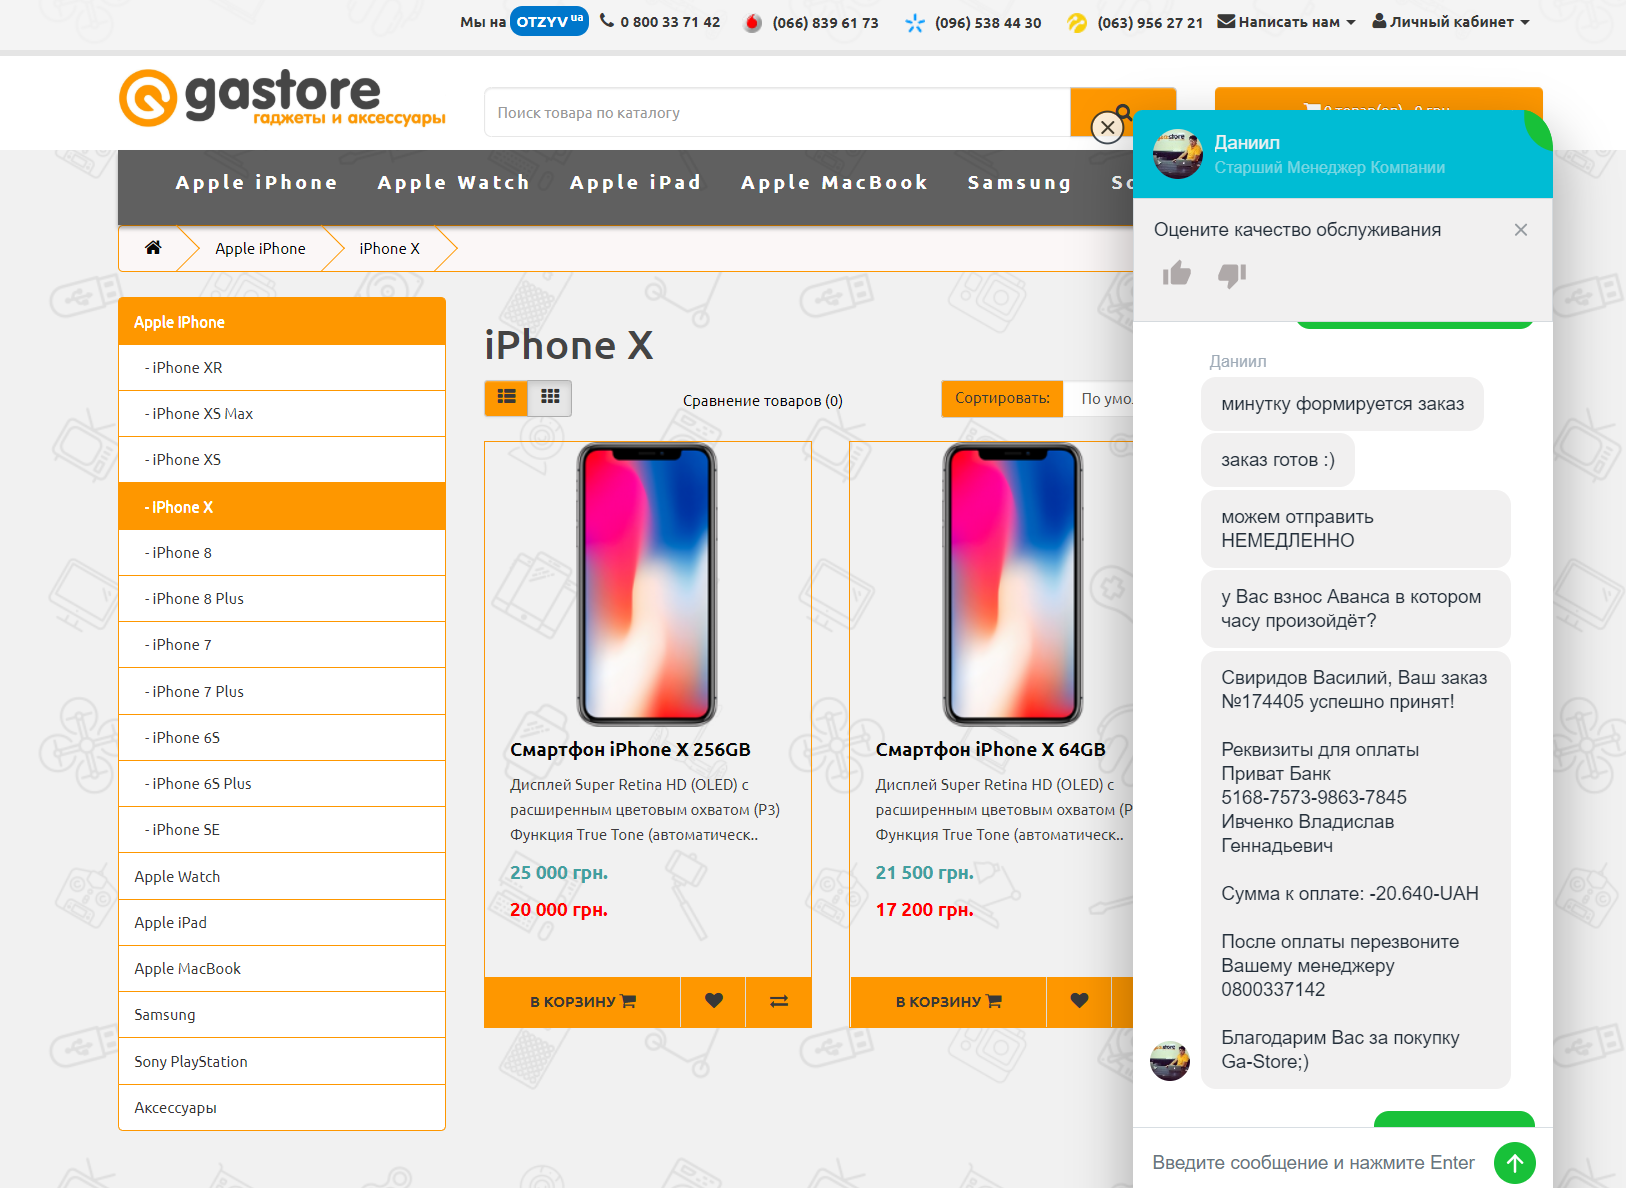Screen dimensions: 1626x1188
Task: Compare iPhone X 256GB with the arrows icon
Action: [779, 1001]
